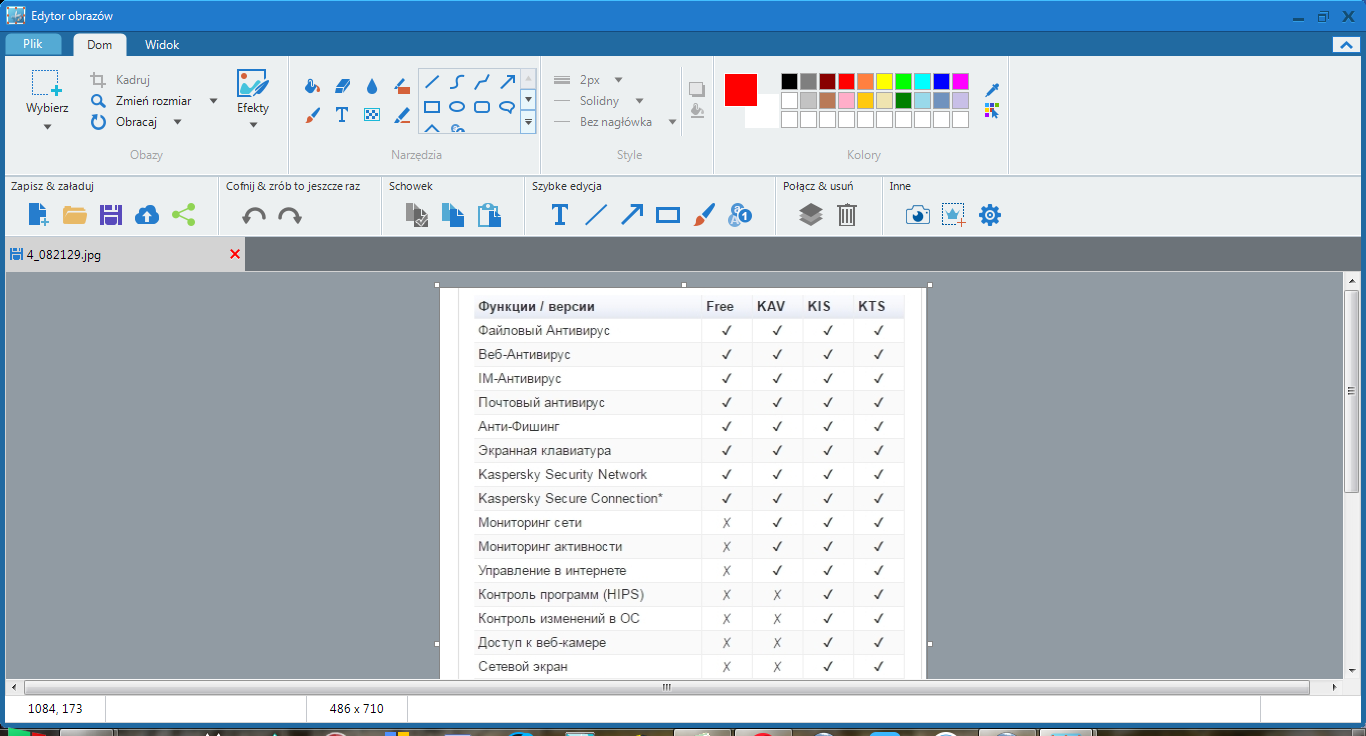The width and height of the screenshot is (1366, 736).
Task: Click the green share icon
Action: pyautogui.click(x=183, y=214)
